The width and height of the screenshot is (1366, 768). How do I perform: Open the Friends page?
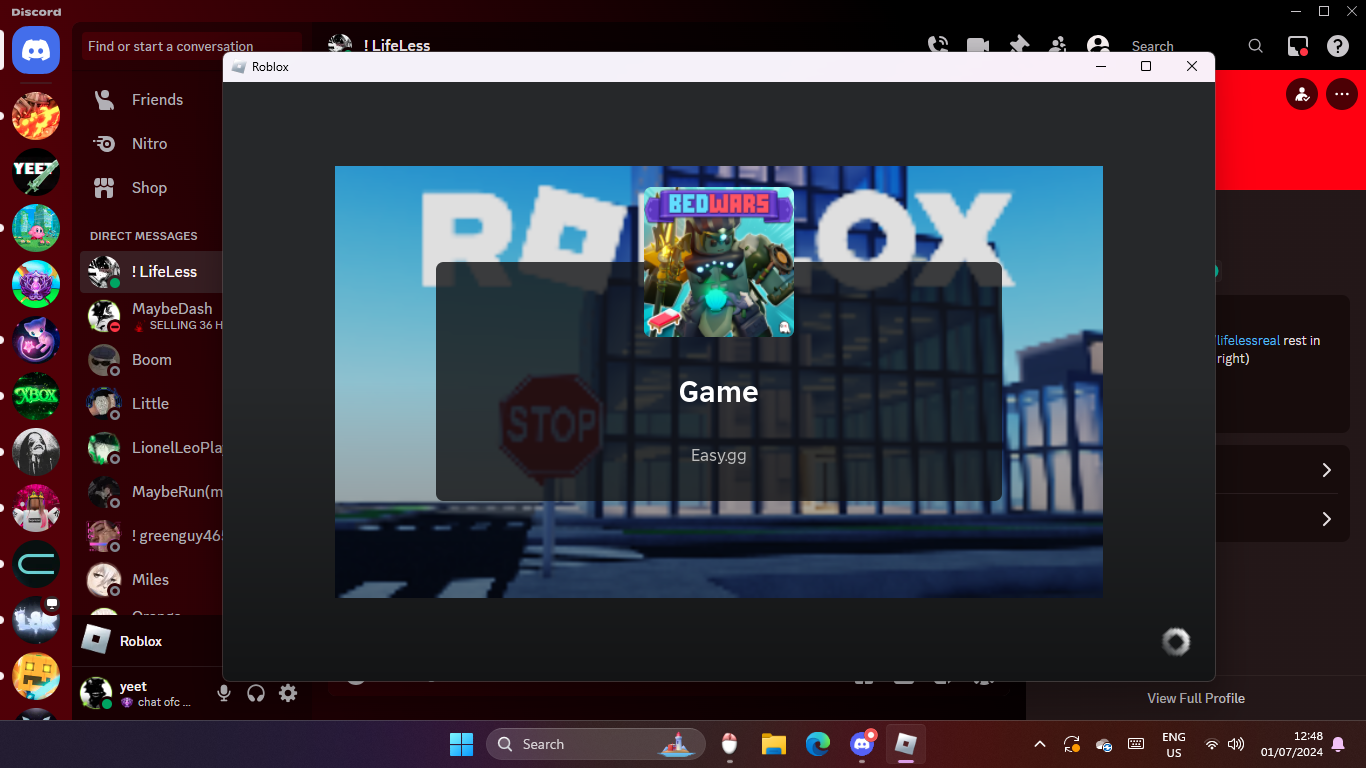151,100
